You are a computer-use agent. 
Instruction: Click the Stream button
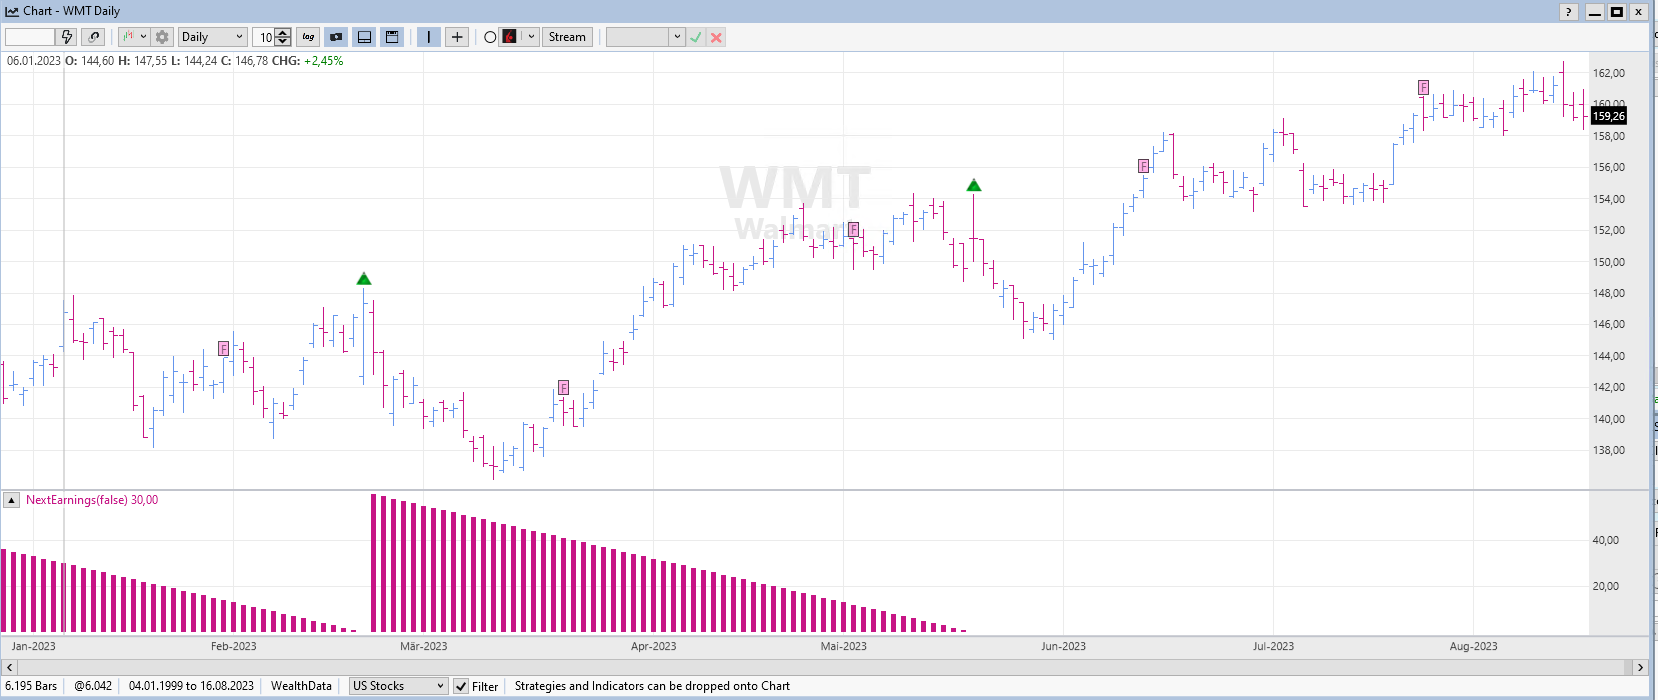pyautogui.click(x=567, y=37)
